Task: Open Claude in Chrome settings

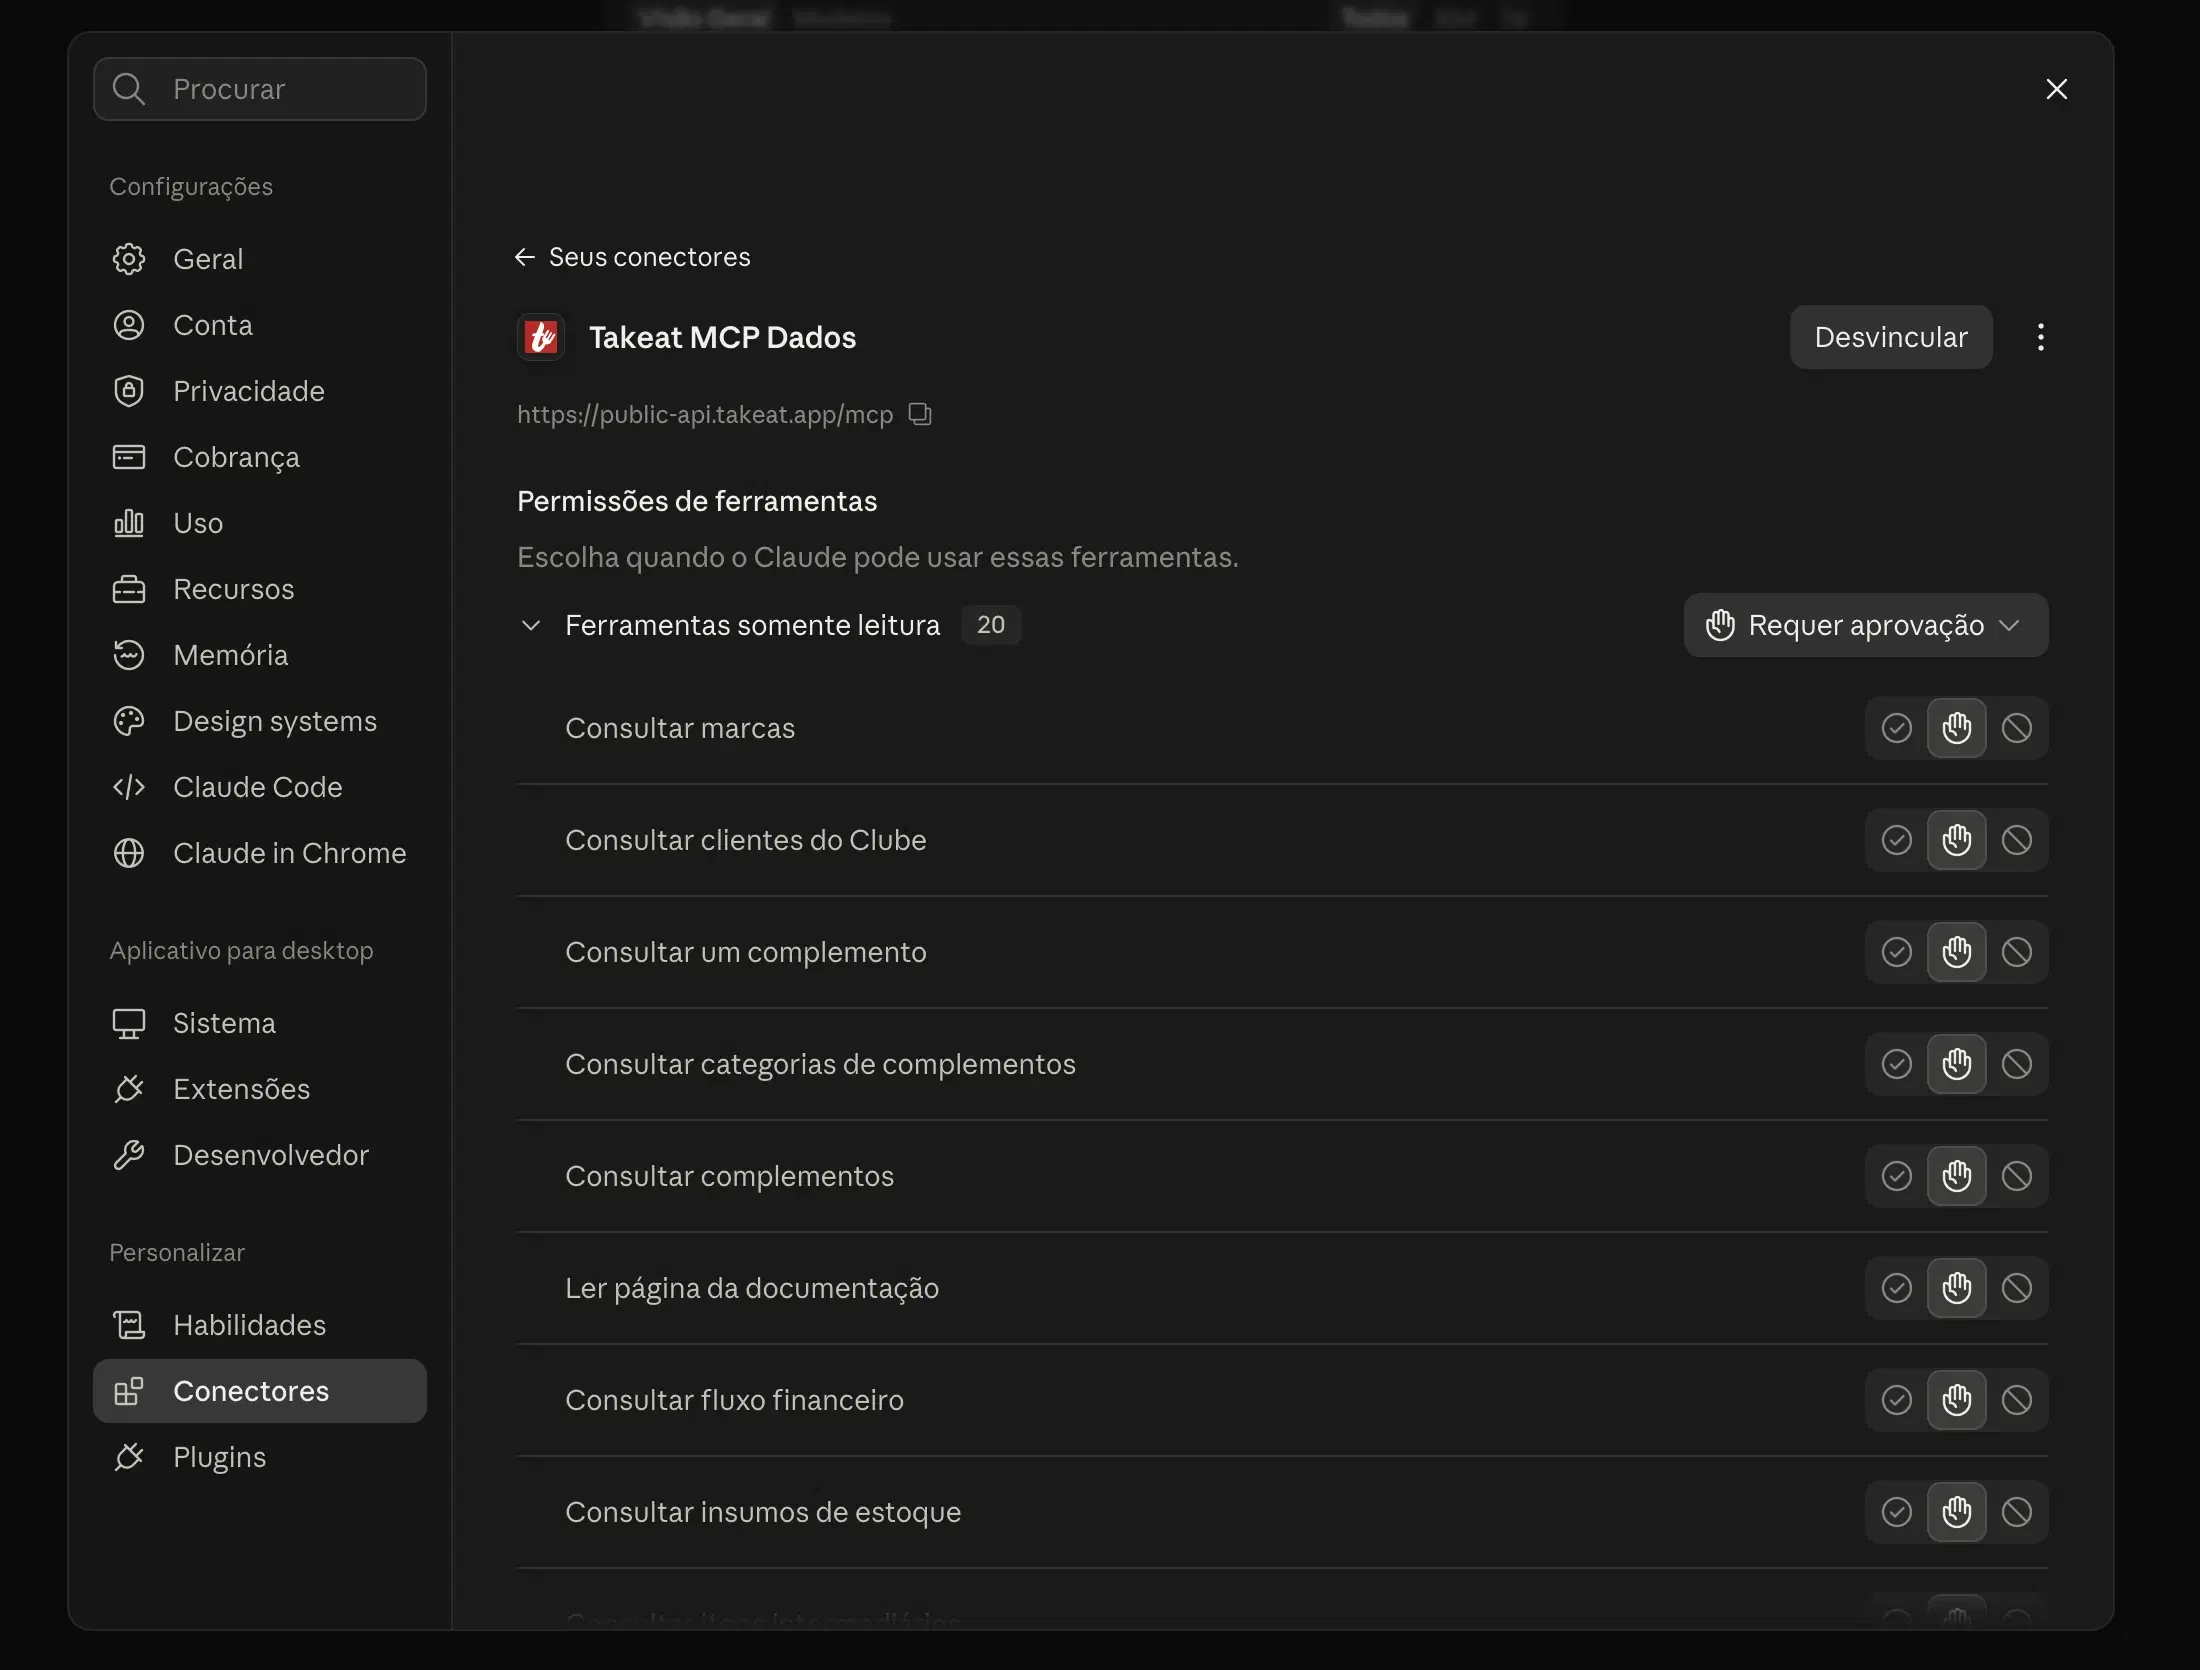Action: pyautogui.click(x=260, y=853)
